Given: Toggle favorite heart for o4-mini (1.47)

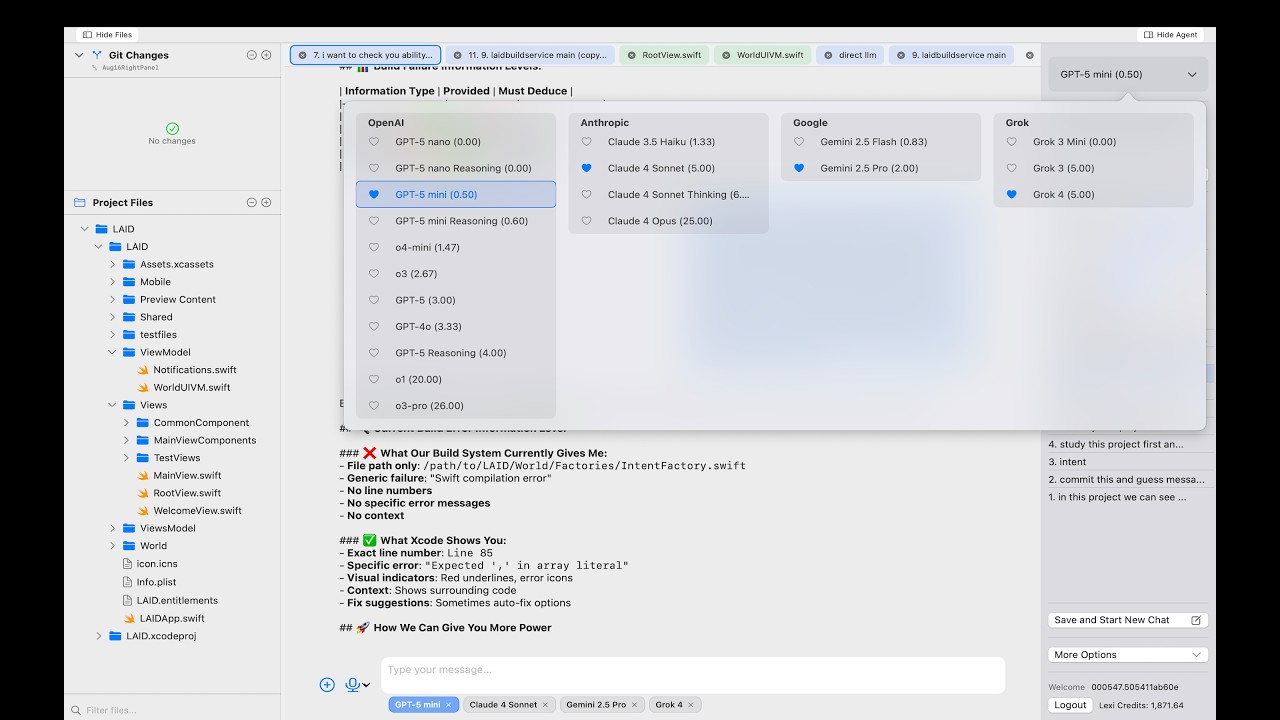Looking at the screenshot, I should point(374,247).
